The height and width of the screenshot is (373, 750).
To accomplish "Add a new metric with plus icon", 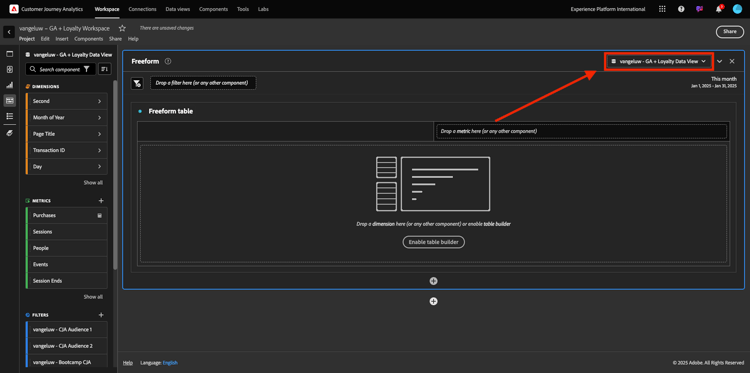I will pyautogui.click(x=101, y=201).
